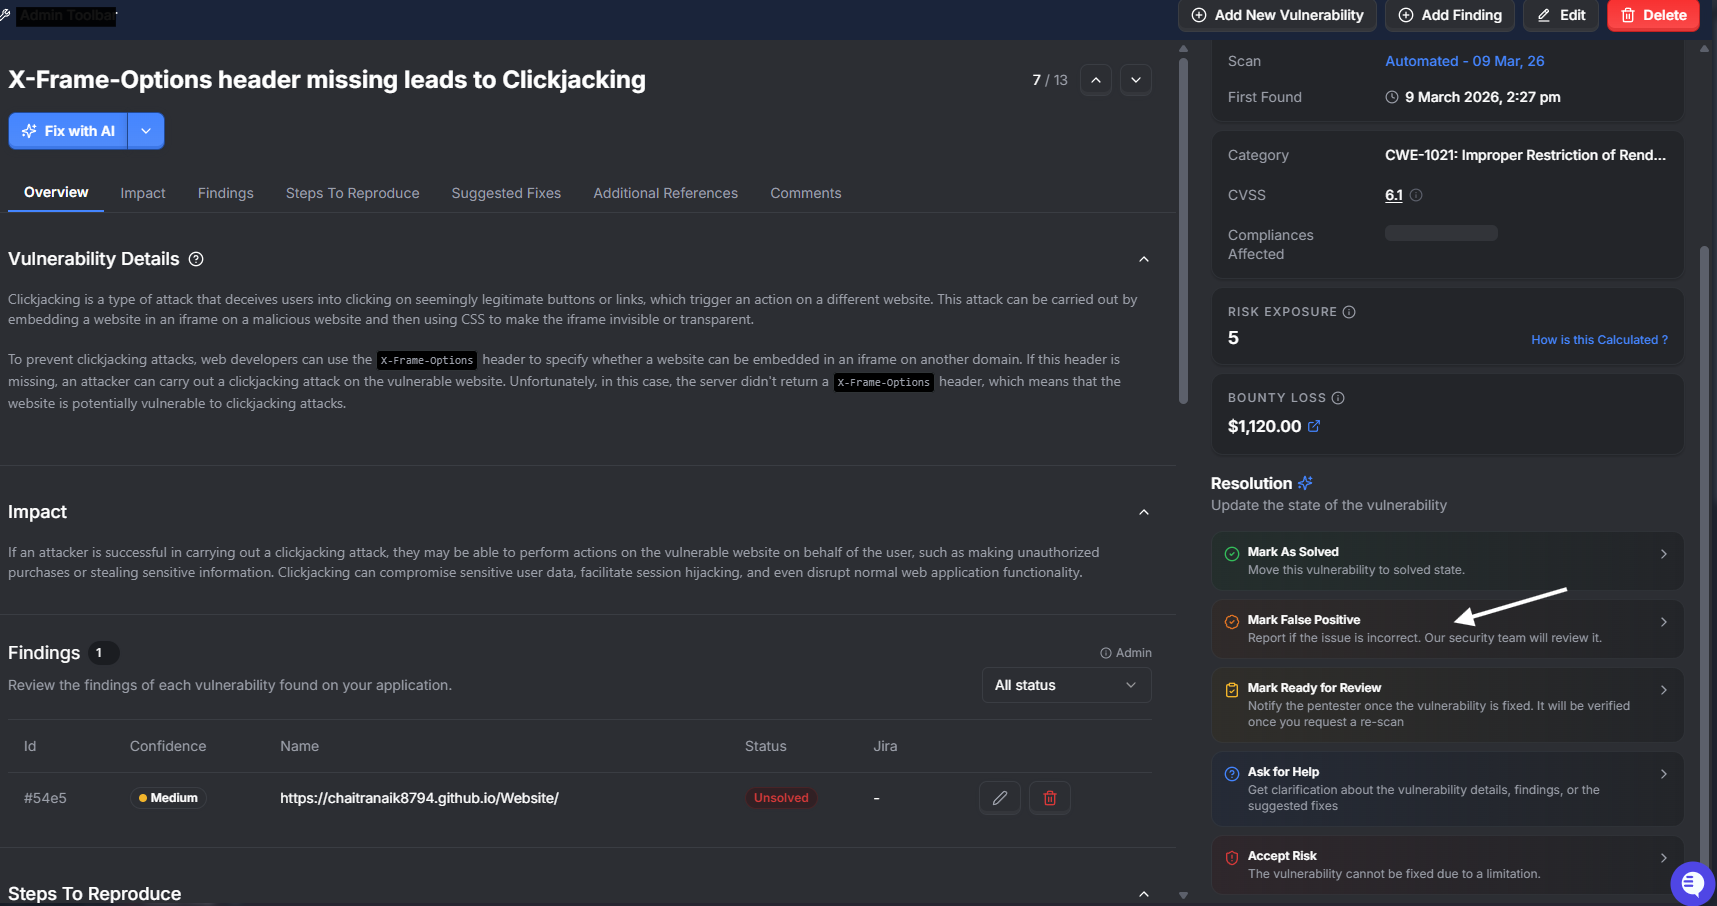
Task: Click the Risk Exposure info icon
Action: tap(1349, 312)
